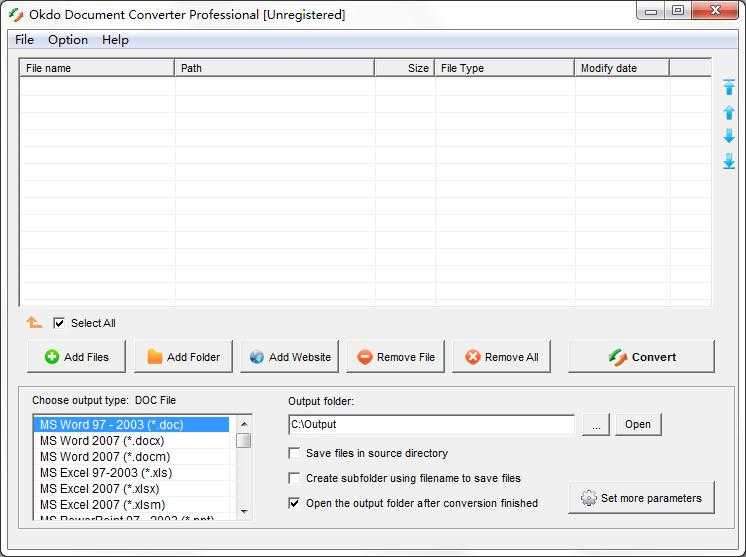The image size is (746, 557).
Task: Click the orange up-level arrow icon
Action: 34,323
